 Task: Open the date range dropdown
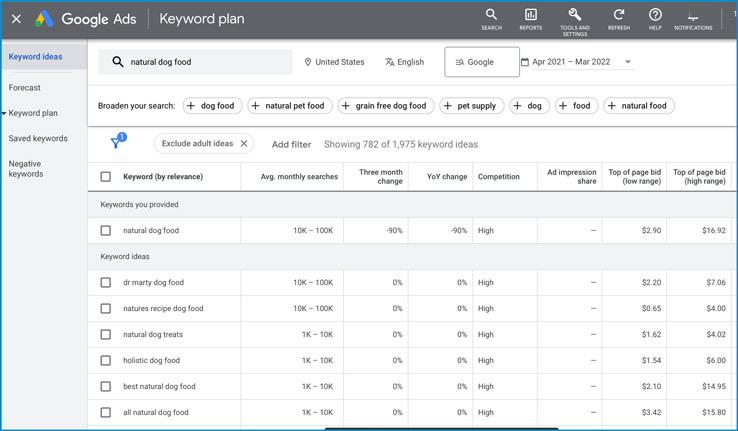tap(627, 62)
